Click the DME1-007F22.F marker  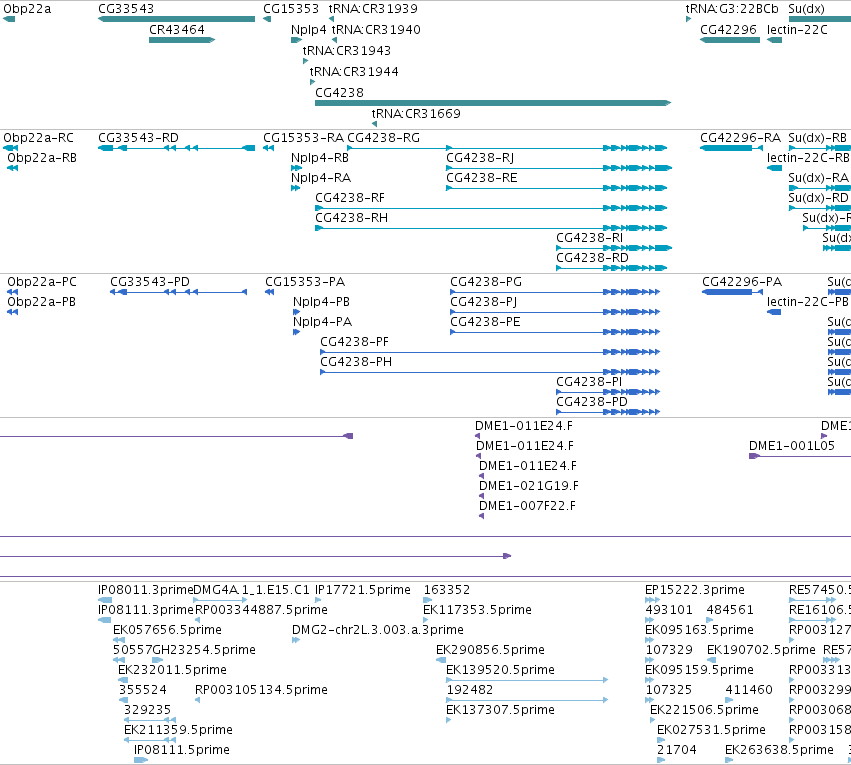(481, 516)
